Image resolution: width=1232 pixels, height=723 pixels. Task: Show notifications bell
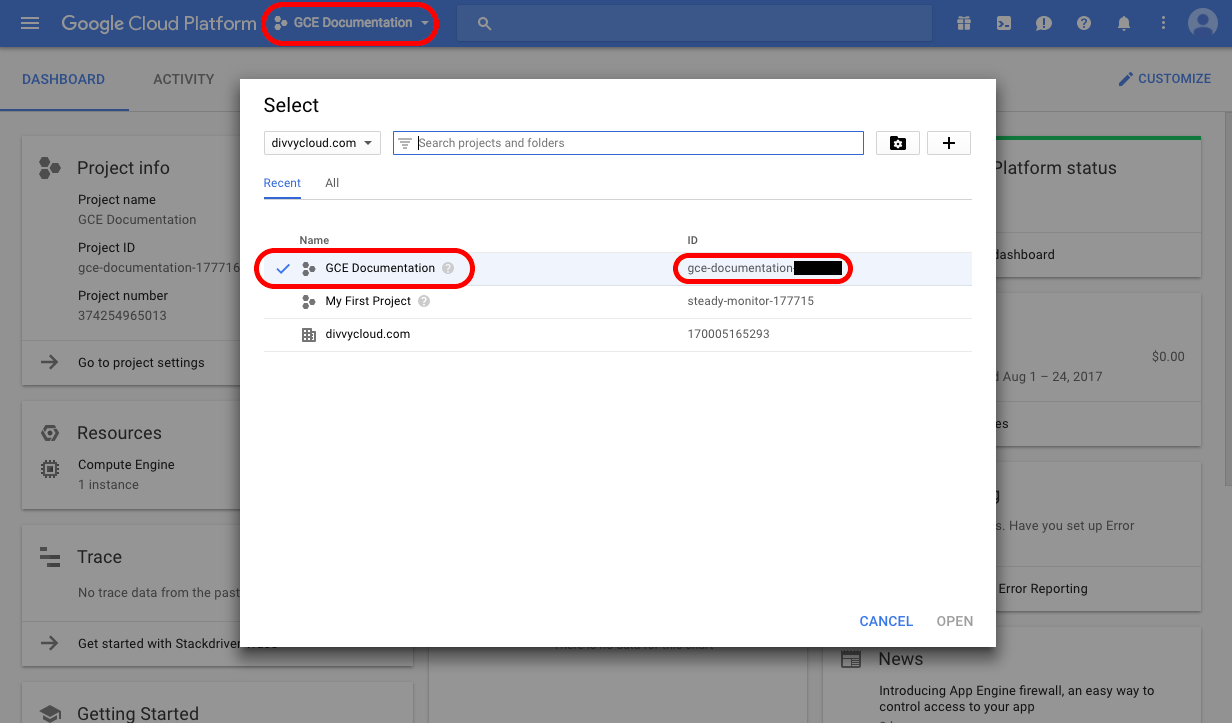pos(1124,23)
